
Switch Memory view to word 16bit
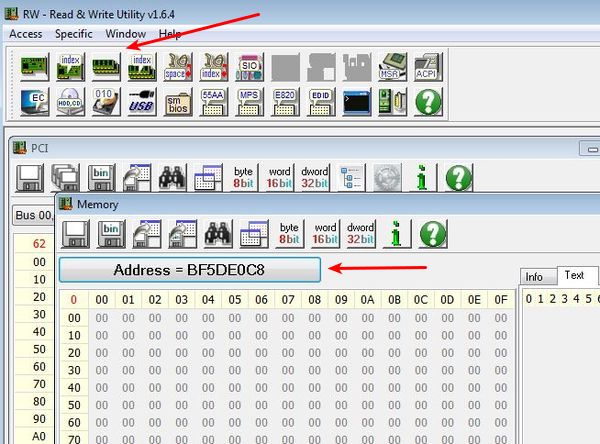[x=325, y=233]
